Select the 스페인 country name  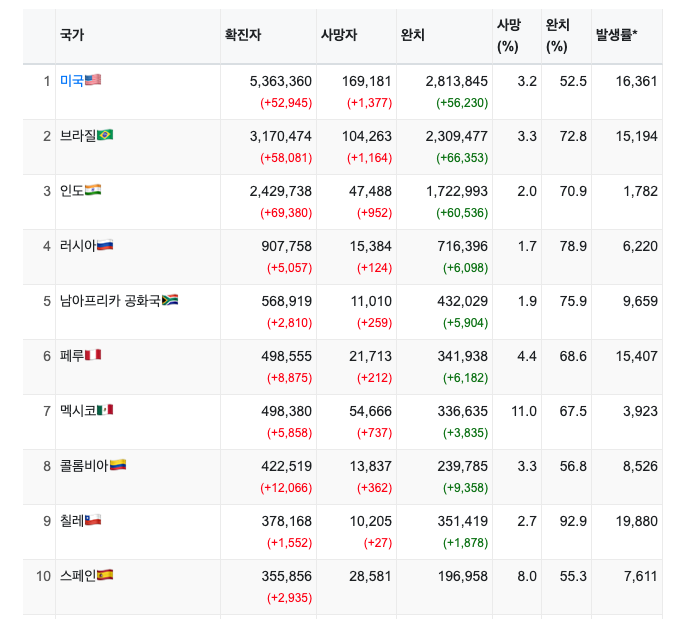click(x=78, y=575)
